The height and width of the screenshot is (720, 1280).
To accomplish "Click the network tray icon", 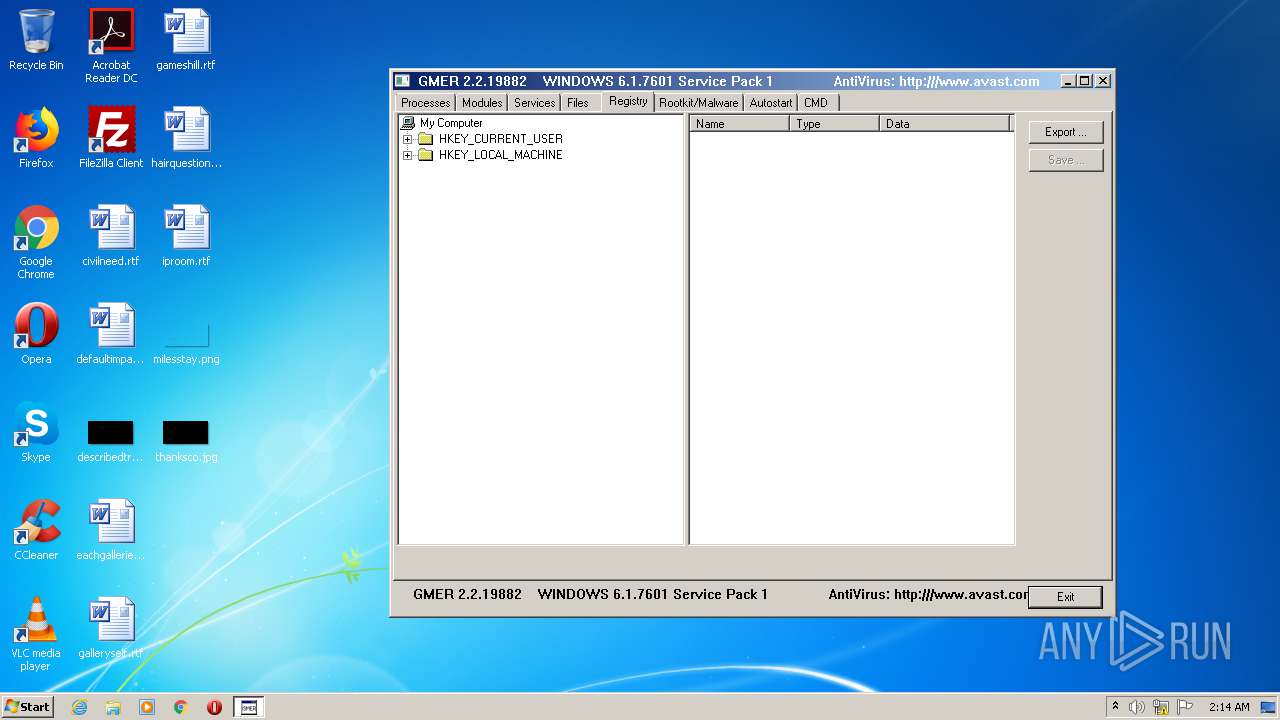I will coord(1161,707).
